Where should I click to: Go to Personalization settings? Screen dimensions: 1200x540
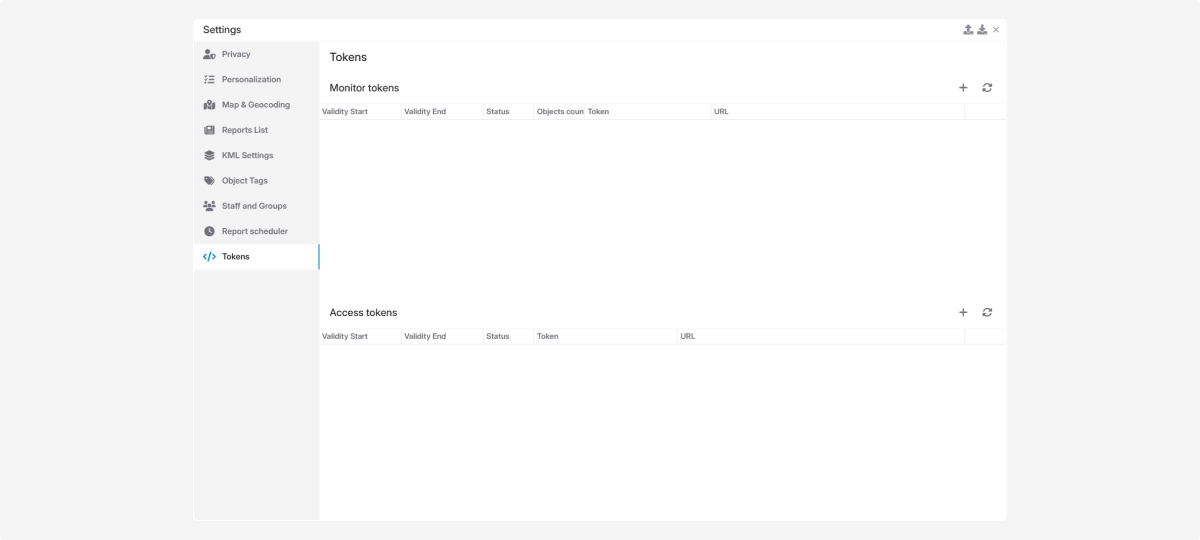[x=251, y=79]
